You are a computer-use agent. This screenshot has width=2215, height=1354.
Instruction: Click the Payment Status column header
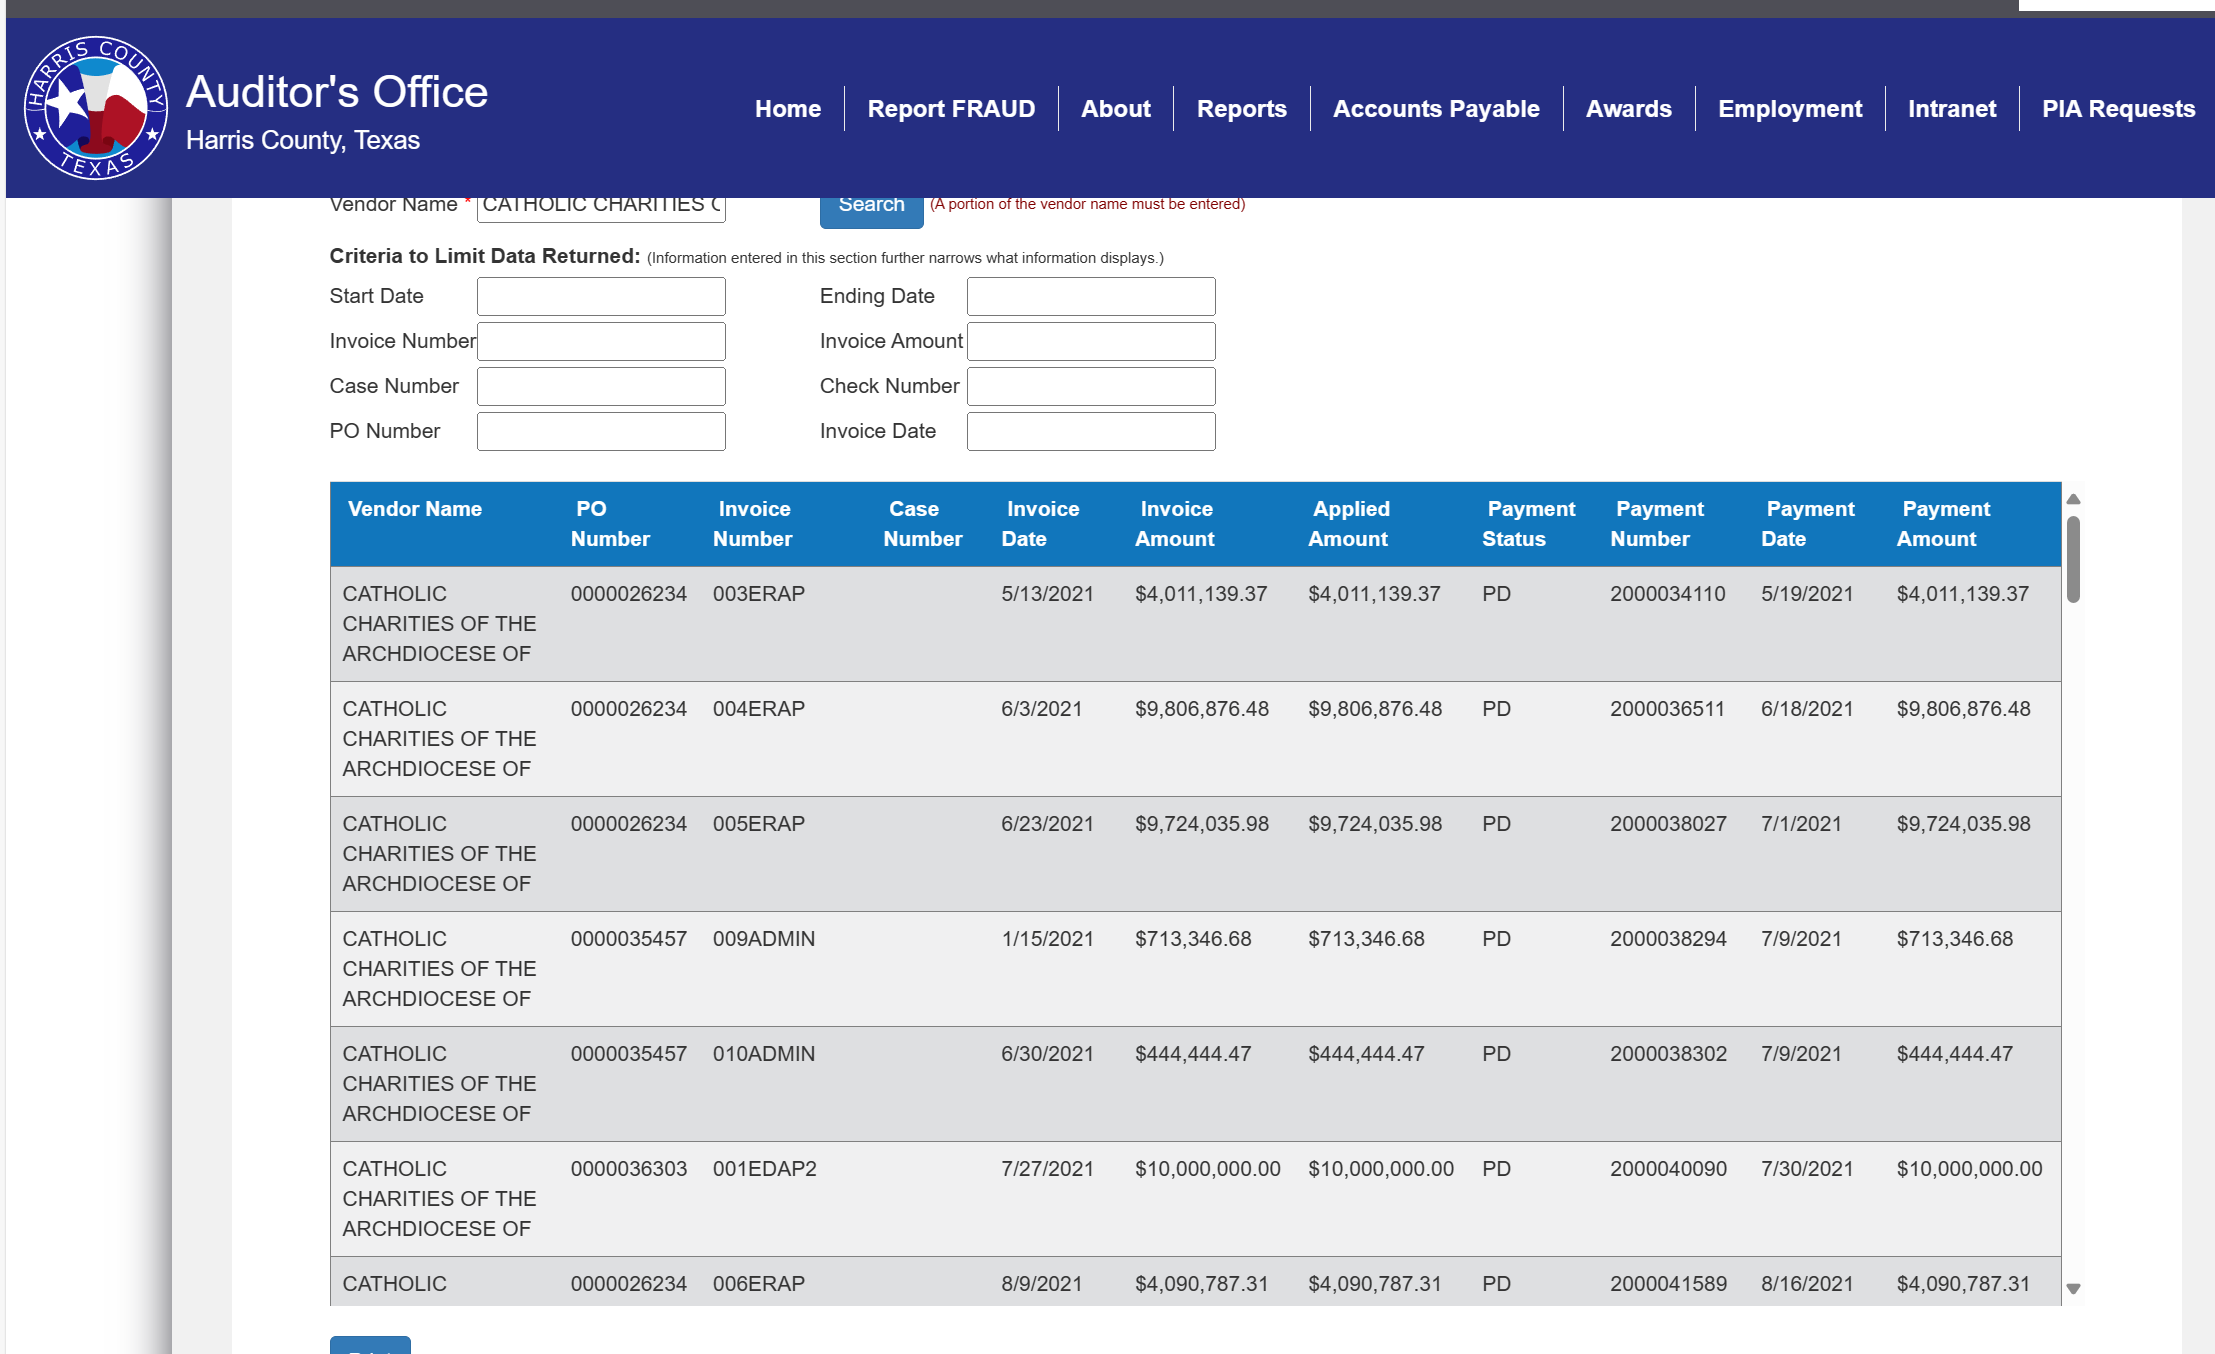pos(1529,524)
